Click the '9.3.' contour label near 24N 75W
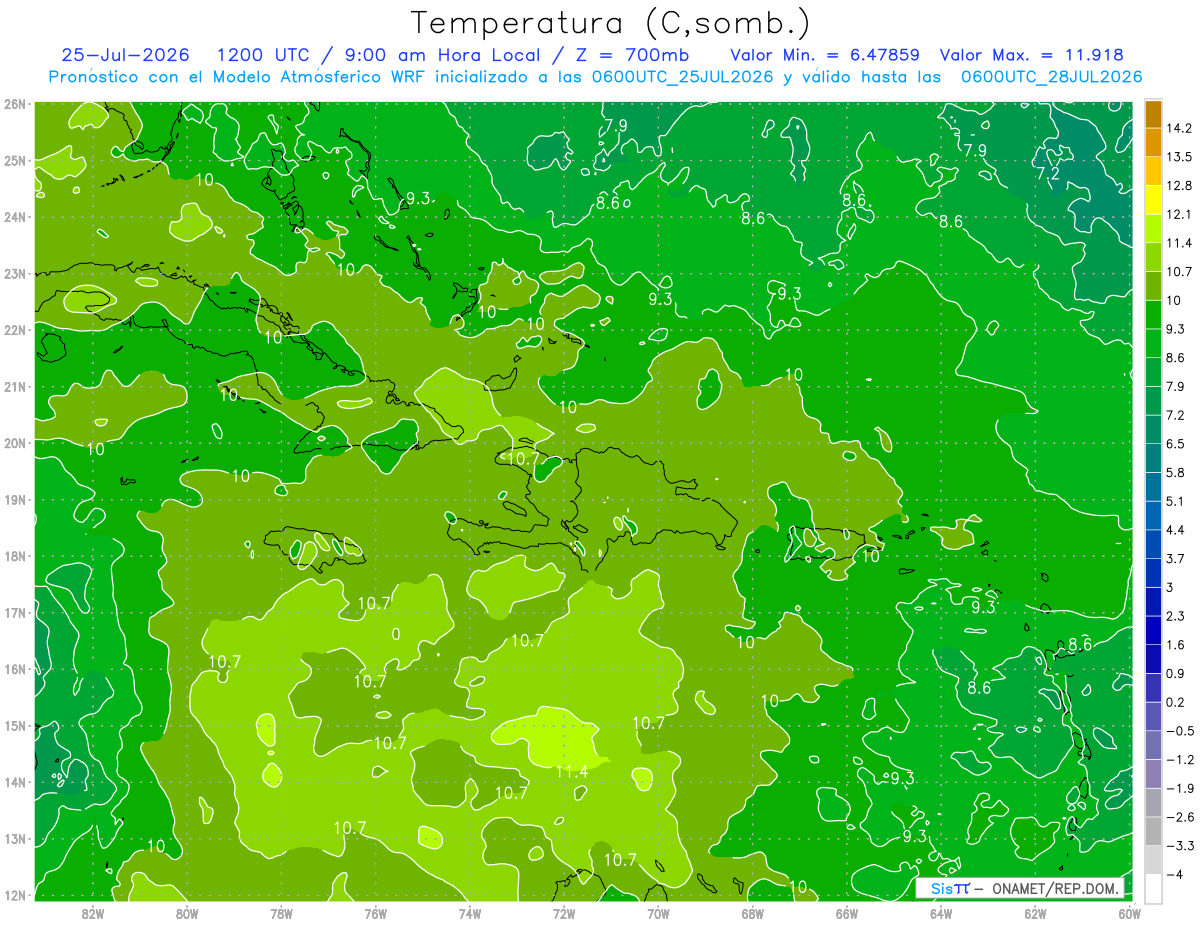 (418, 198)
